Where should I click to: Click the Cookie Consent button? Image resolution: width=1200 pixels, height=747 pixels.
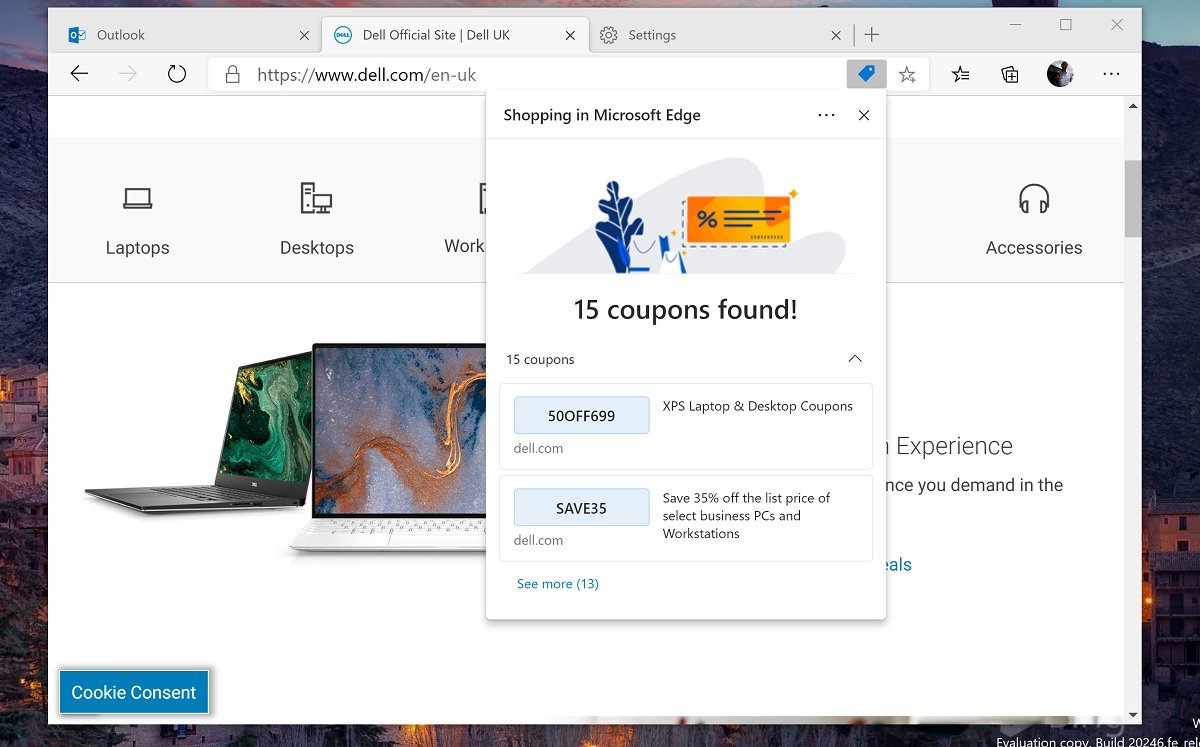click(134, 692)
